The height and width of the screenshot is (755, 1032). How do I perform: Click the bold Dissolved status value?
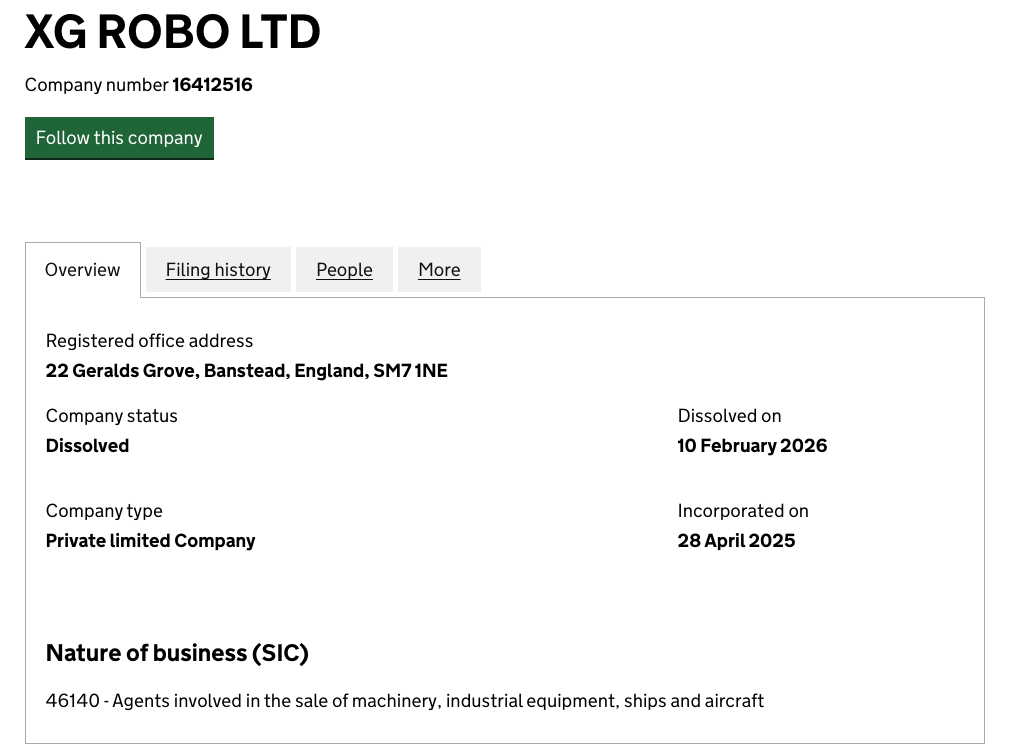[87, 446]
